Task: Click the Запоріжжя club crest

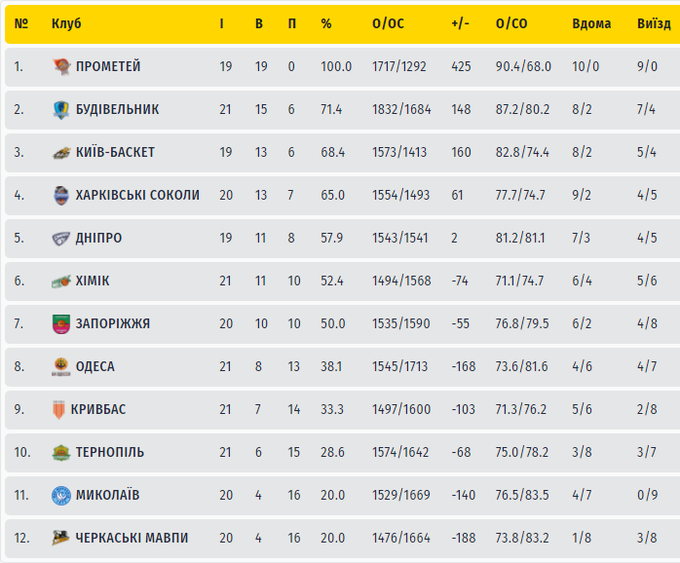Action: tap(62, 324)
